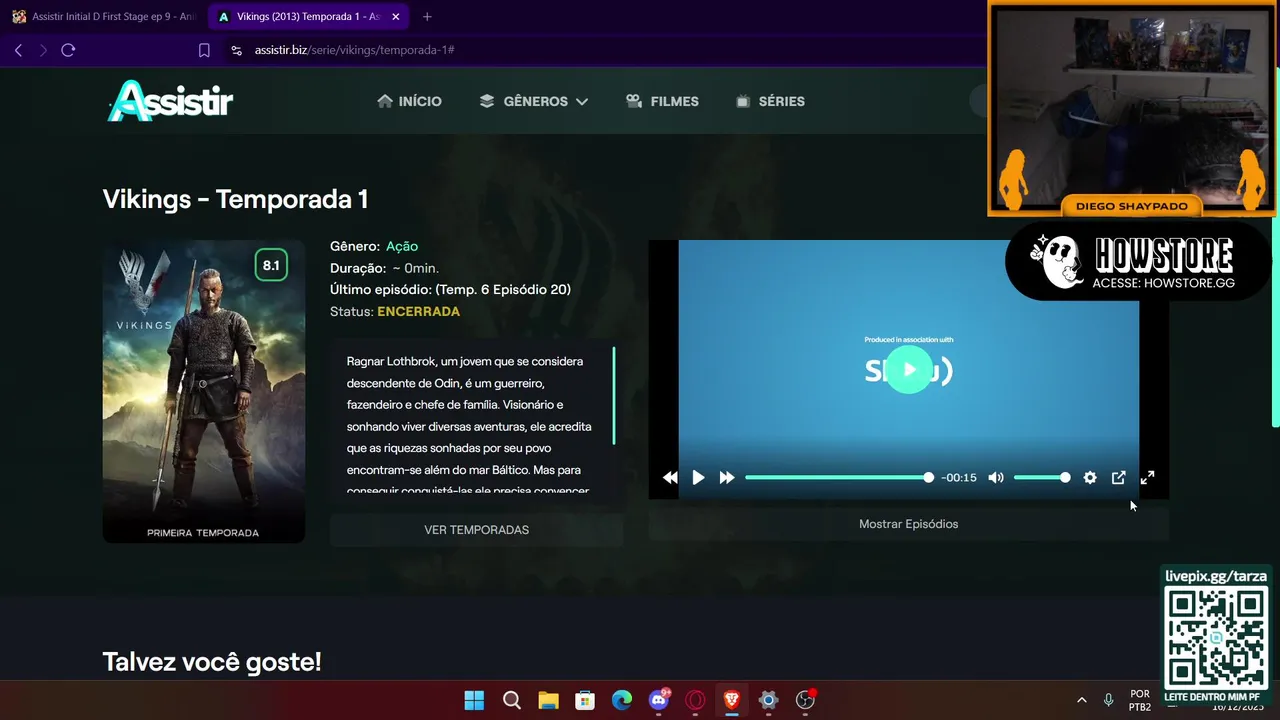Go to the FILMES section
Screen dimensions: 1280x720
tap(662, 101)
